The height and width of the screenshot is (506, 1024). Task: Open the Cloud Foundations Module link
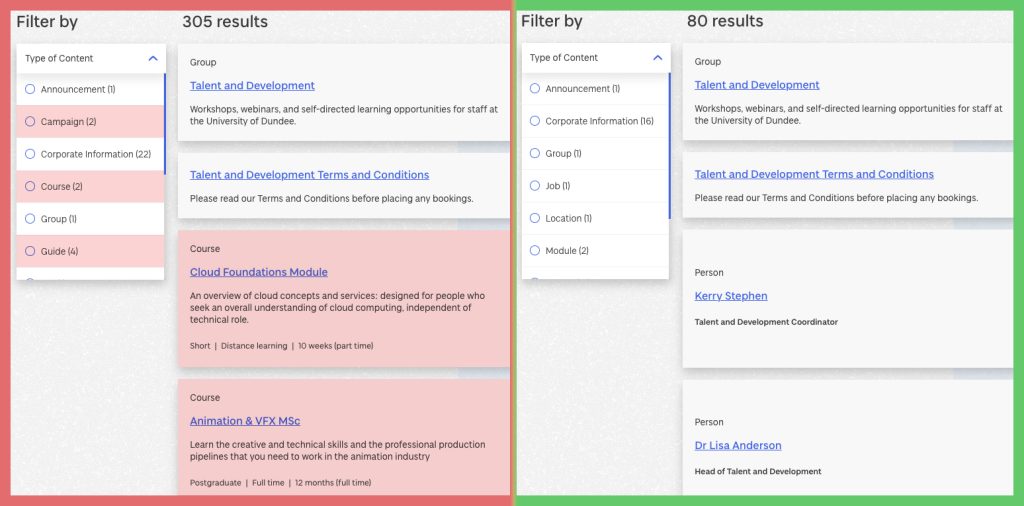[x=258, y=272]
